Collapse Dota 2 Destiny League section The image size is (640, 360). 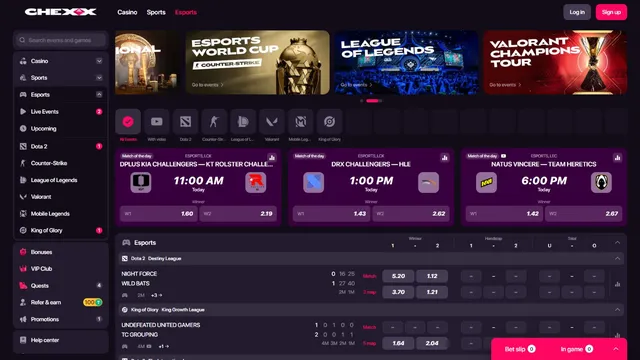click(x=618, y=258)
